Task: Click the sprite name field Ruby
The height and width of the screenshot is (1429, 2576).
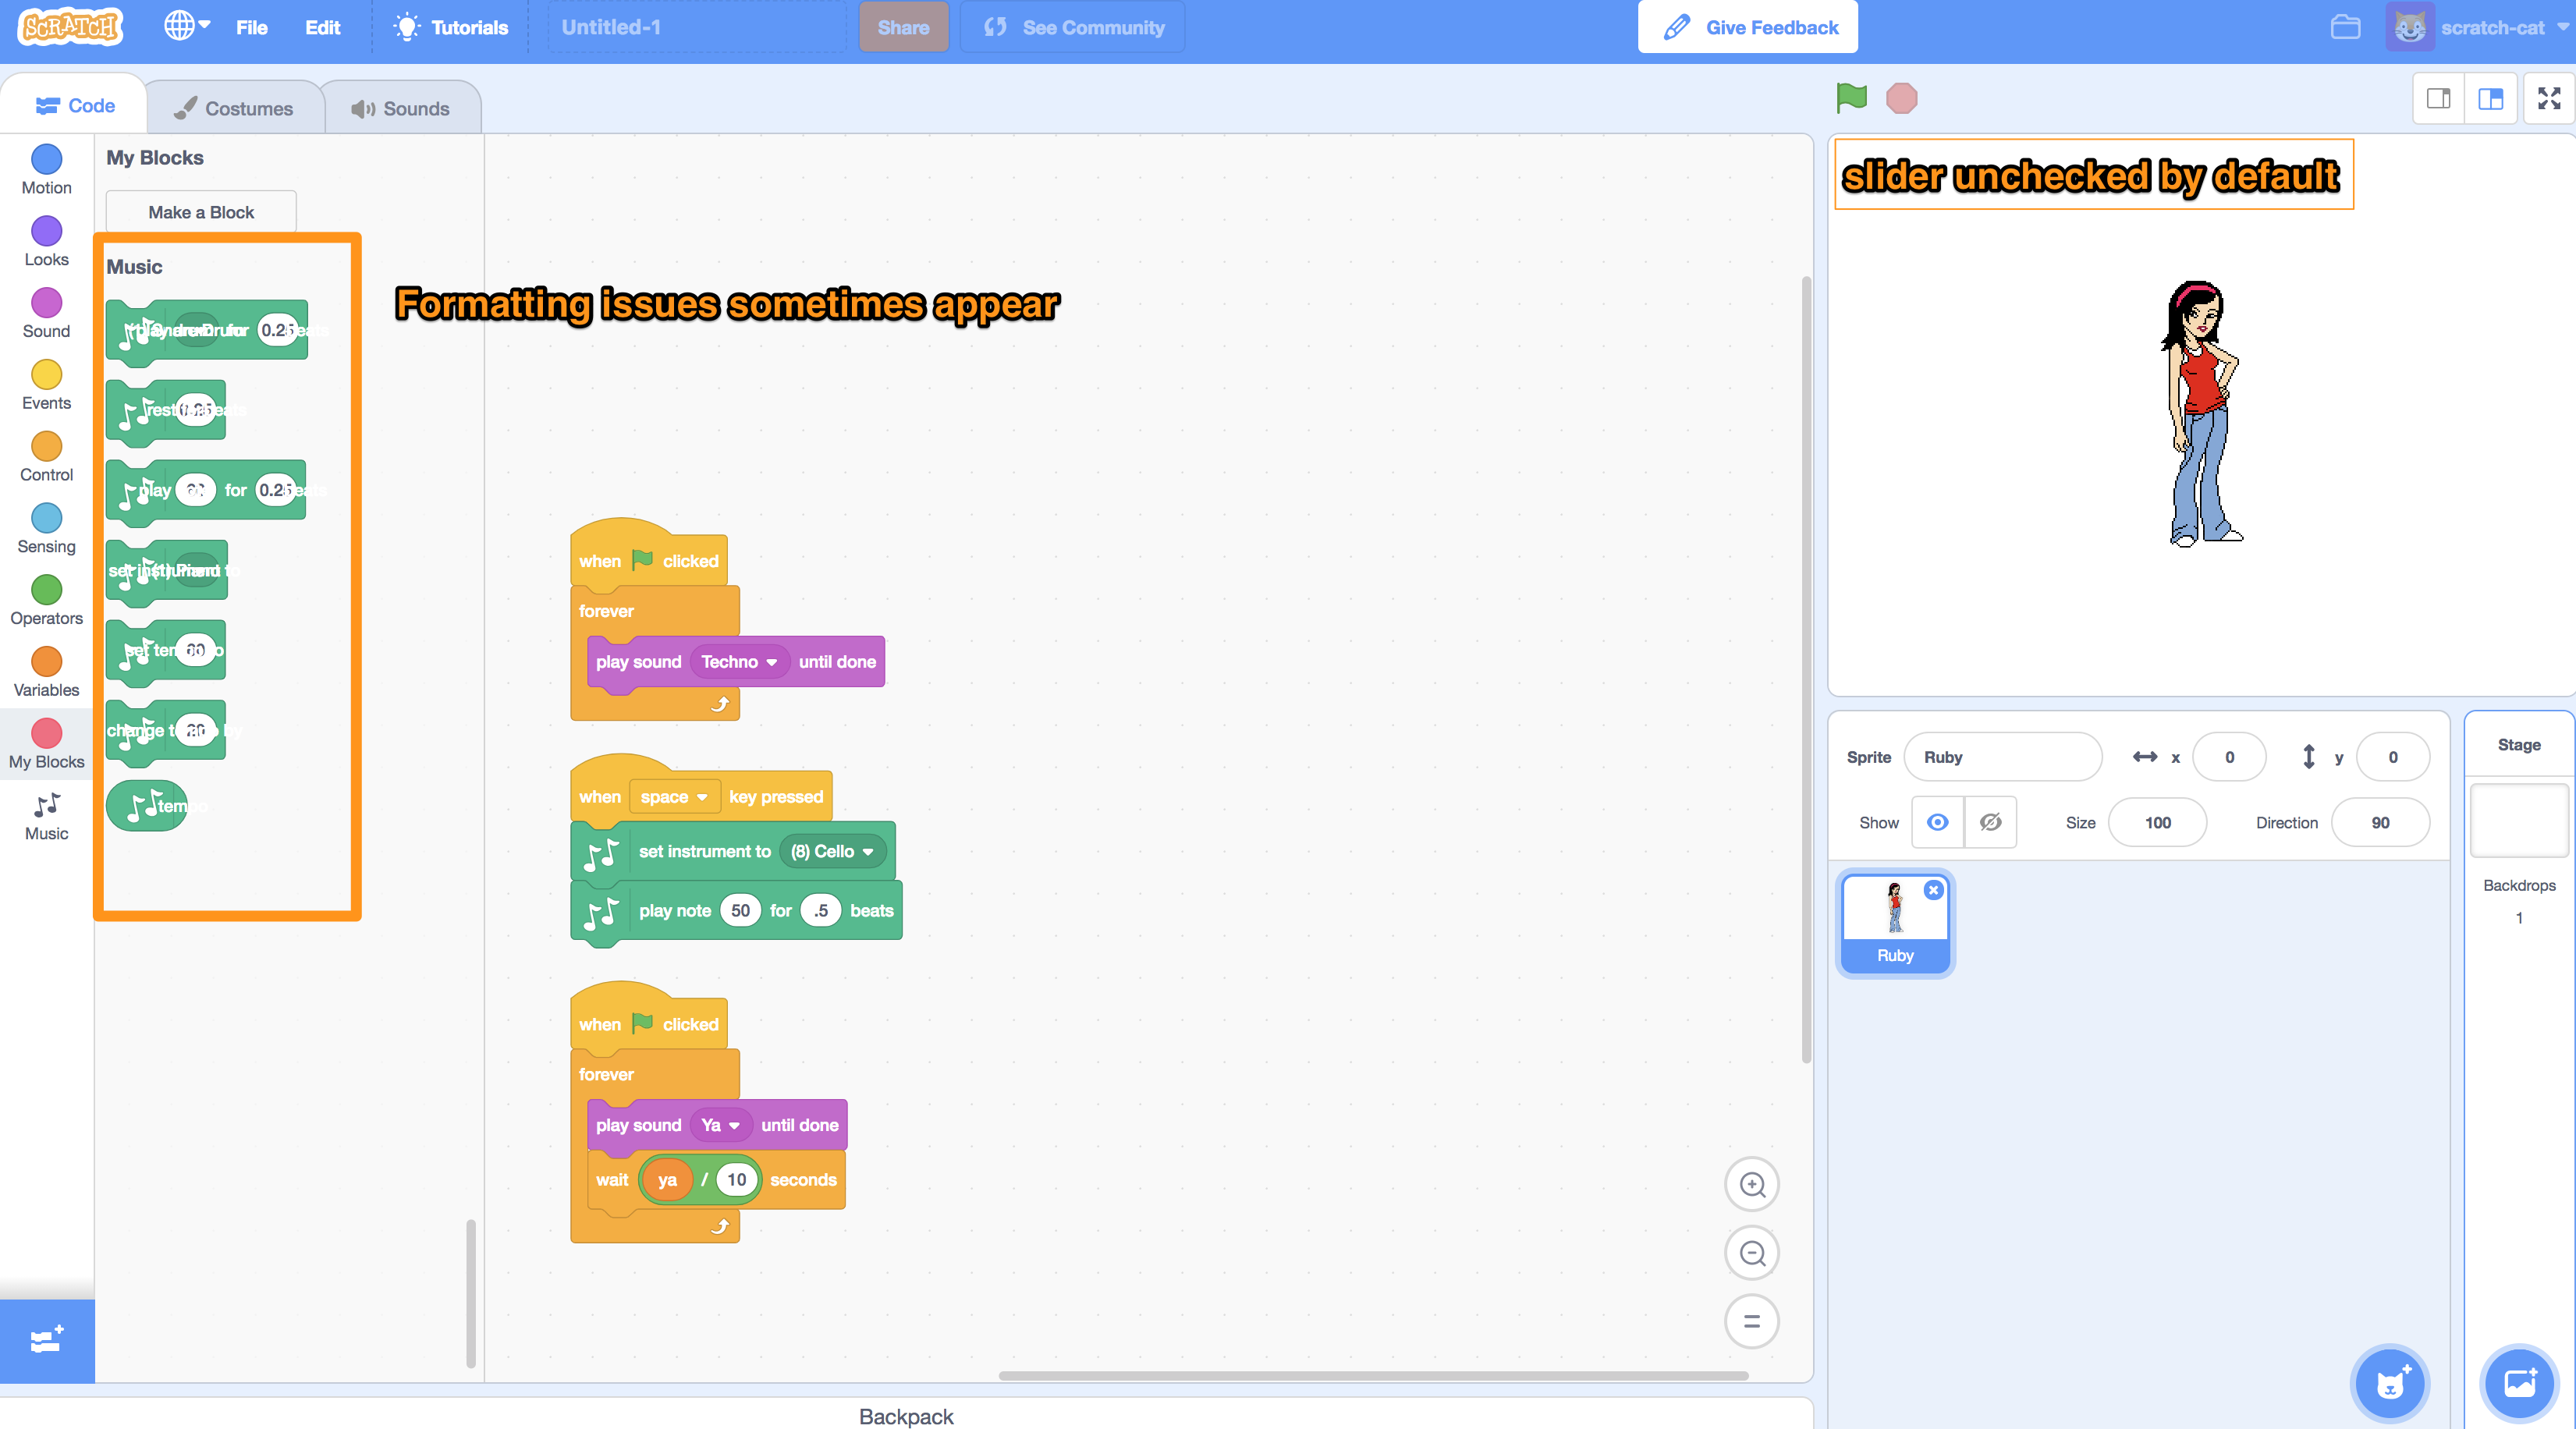Action: click(2002, 757)
